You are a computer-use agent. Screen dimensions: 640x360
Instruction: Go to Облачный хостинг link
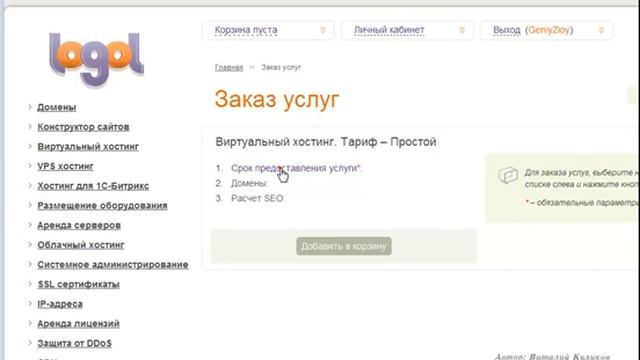click(81, 245)
